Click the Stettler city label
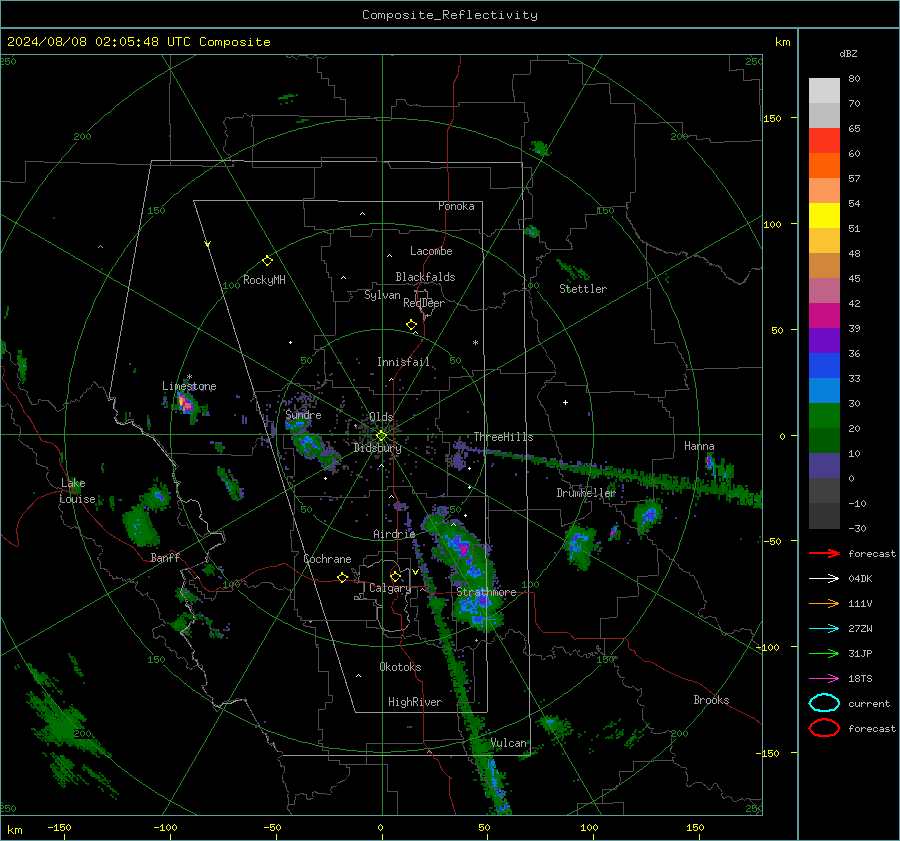Screen dimensions: 900x841 [583, 289]
